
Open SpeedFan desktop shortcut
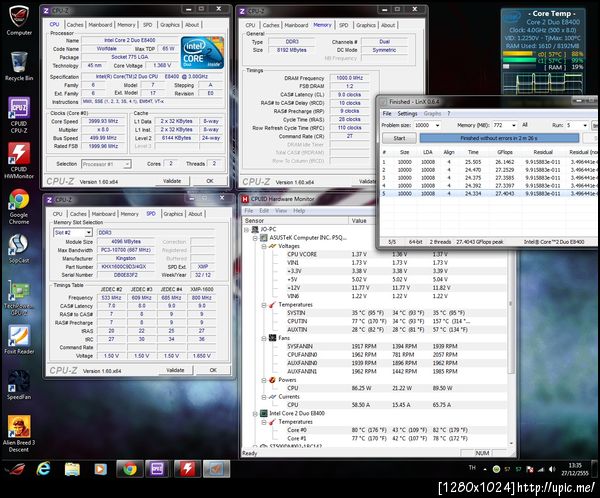(19, 385)
